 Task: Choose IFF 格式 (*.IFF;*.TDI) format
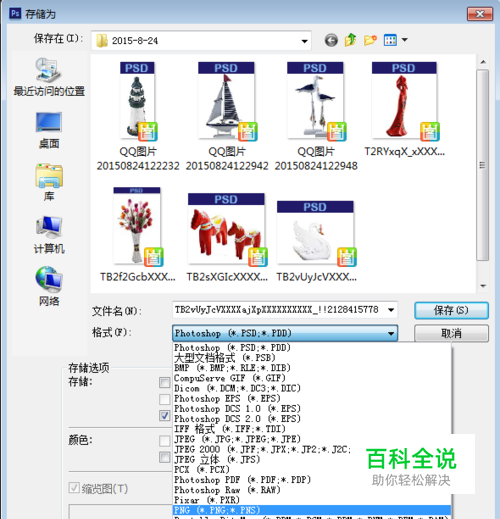(x=312, y=429)
